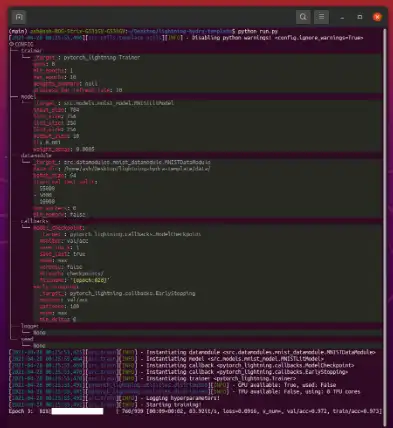Select the 'logger' config section heading

(30, 326)
